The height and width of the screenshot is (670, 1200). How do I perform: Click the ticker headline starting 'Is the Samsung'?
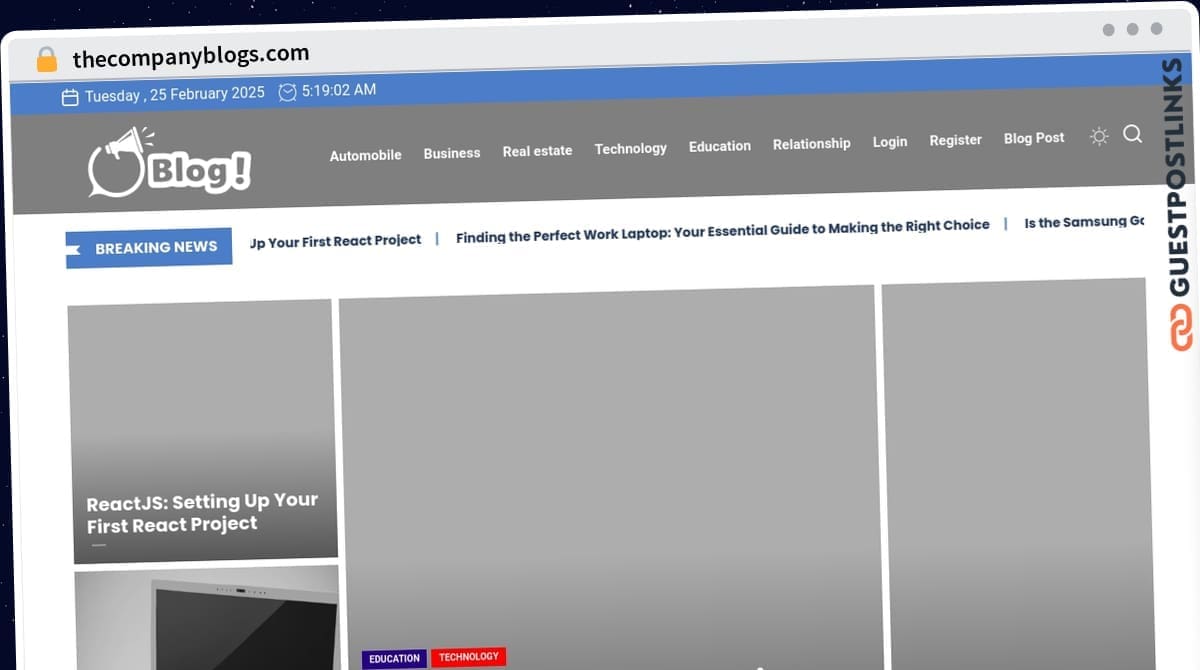tap(1084, 222)
